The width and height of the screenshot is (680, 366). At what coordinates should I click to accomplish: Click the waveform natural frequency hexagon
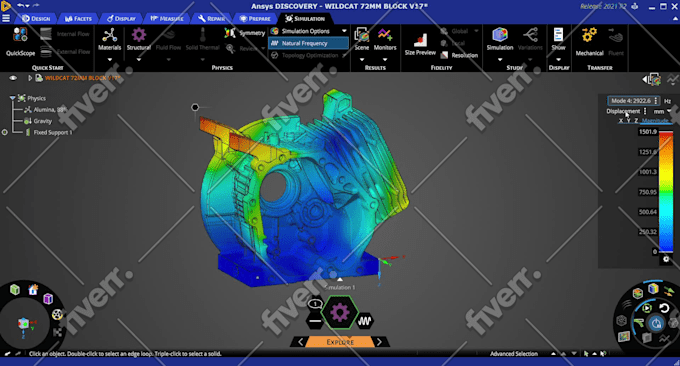tap(365, 321)
